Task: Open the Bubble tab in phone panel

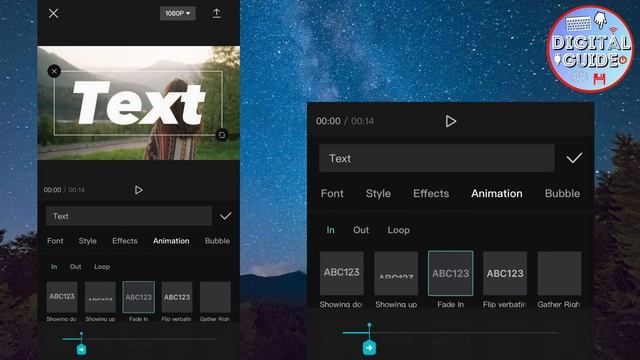Action: coord(217,241)
